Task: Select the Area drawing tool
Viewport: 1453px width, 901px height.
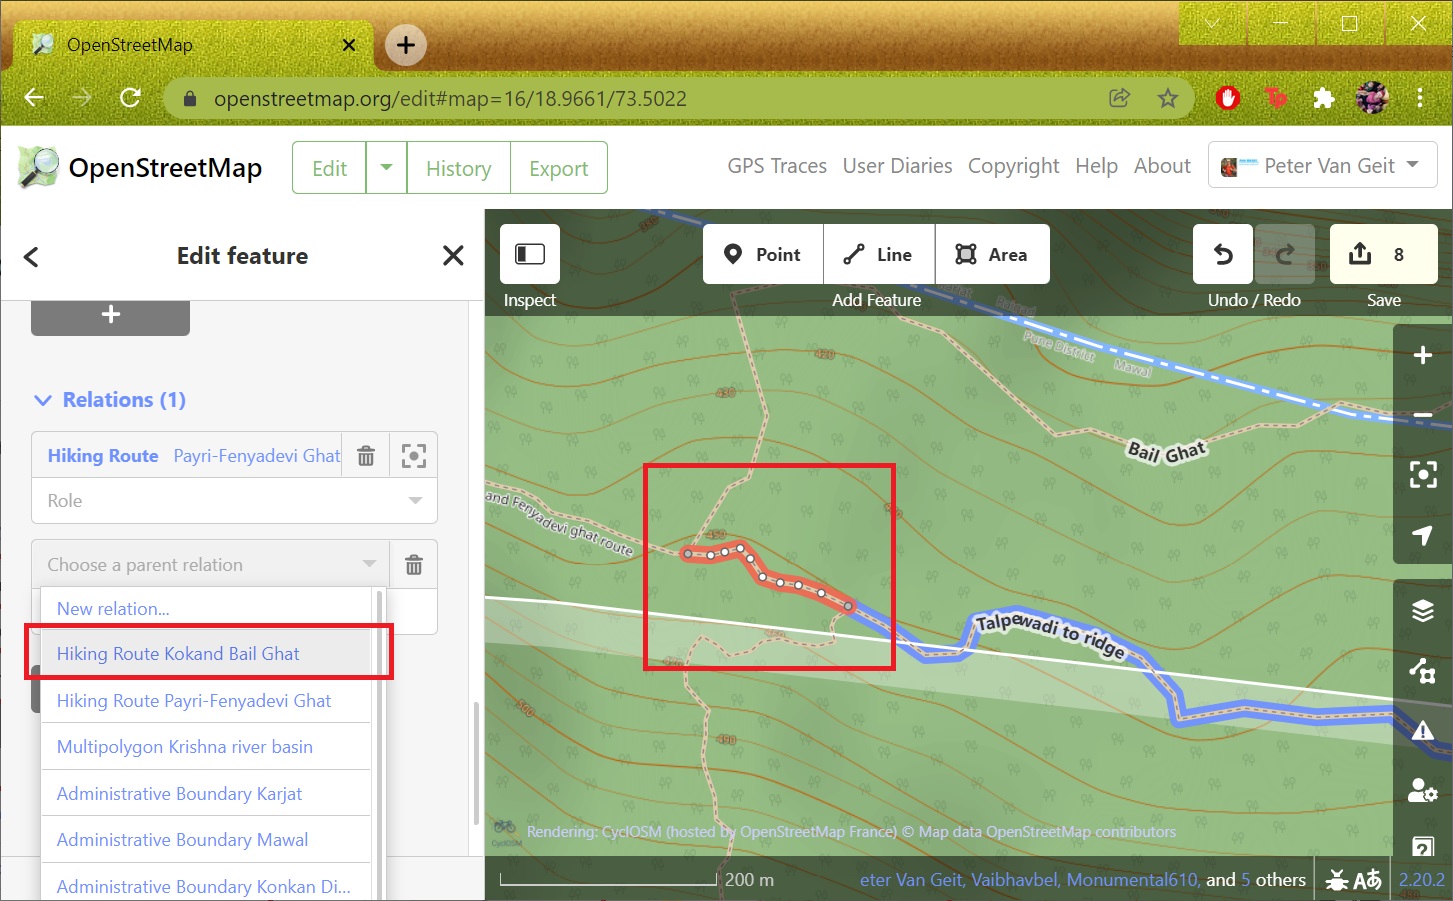Action: tap(992, 254)
